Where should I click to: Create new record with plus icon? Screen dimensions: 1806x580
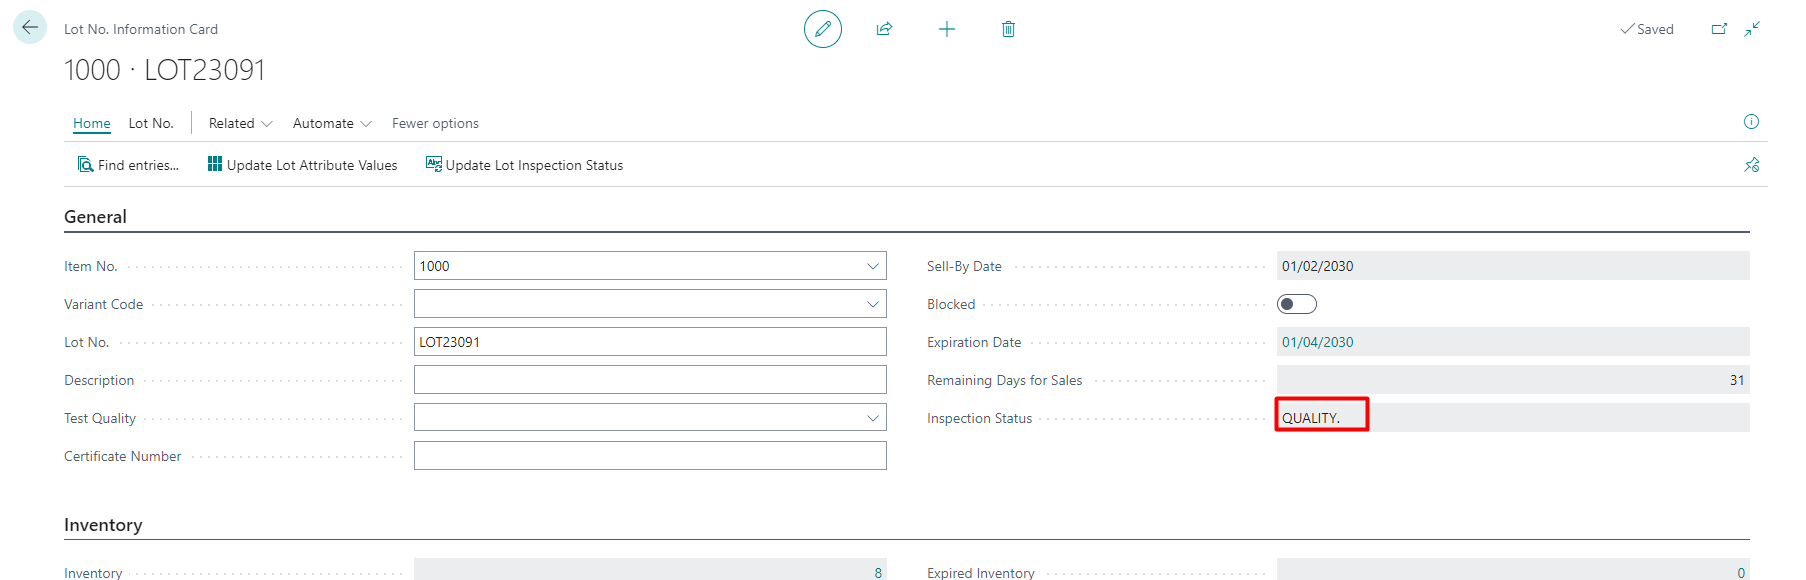947,29
